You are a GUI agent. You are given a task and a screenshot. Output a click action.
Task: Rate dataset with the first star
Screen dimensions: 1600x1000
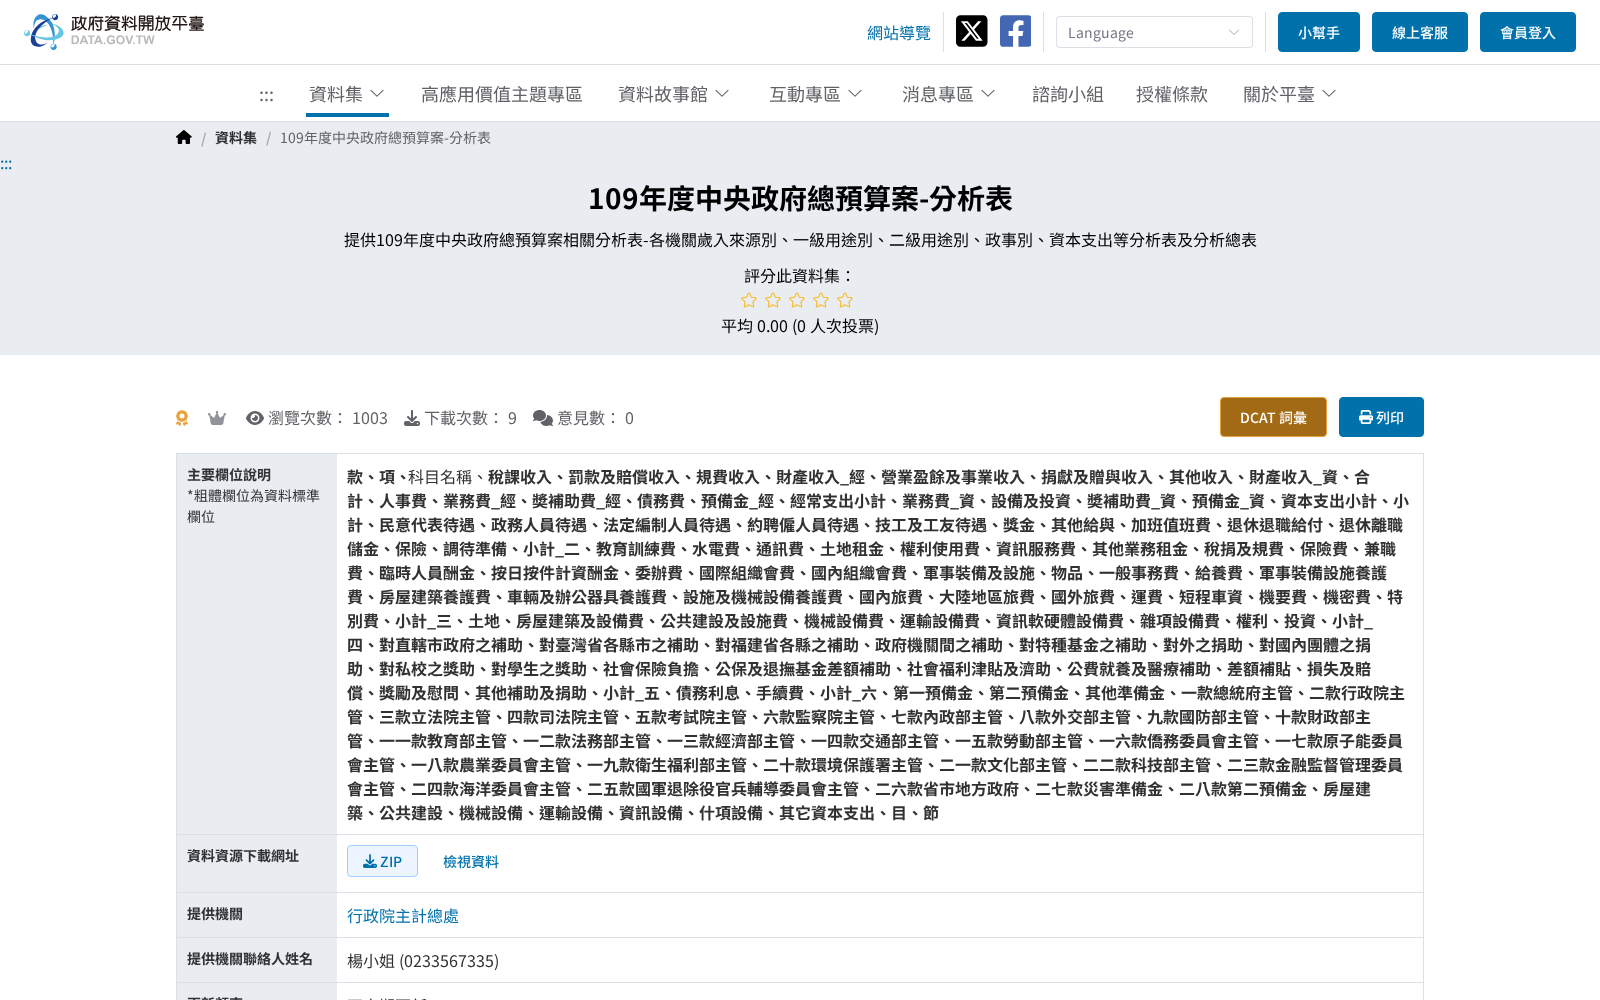749,300
